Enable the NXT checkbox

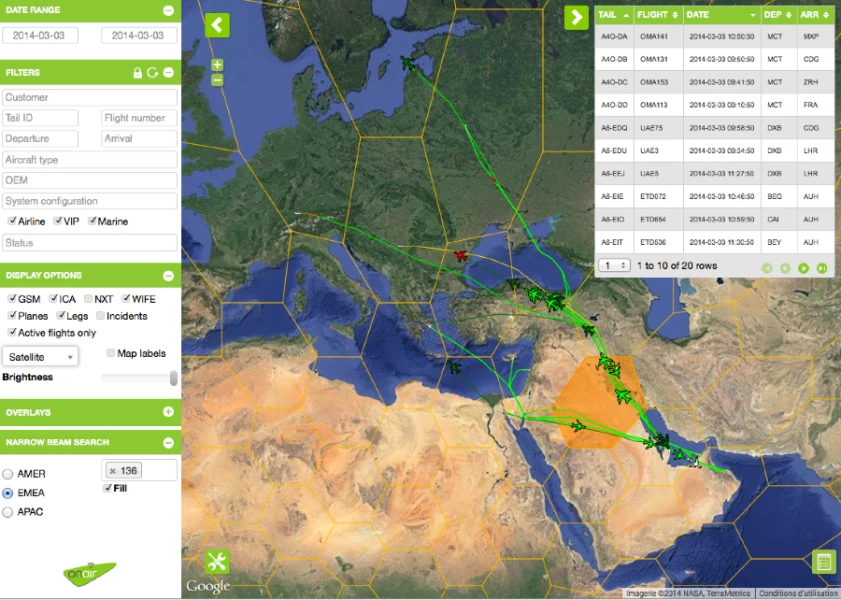coord(89,299)
